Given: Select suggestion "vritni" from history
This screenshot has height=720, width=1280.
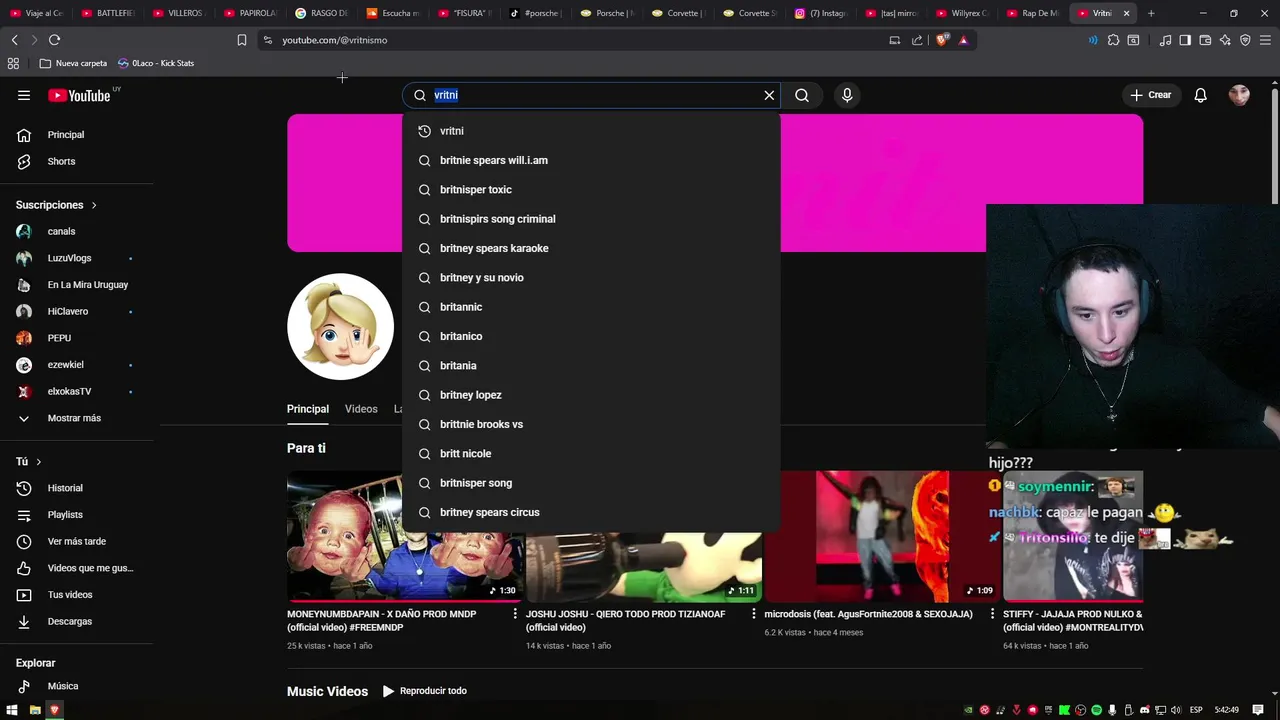Looking at the screenshot, I should (591, 131).
